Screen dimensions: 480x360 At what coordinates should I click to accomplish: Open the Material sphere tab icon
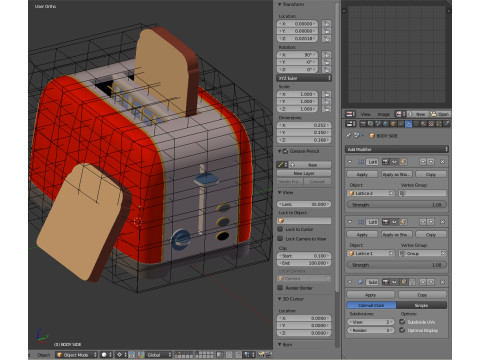coord(423,124)
